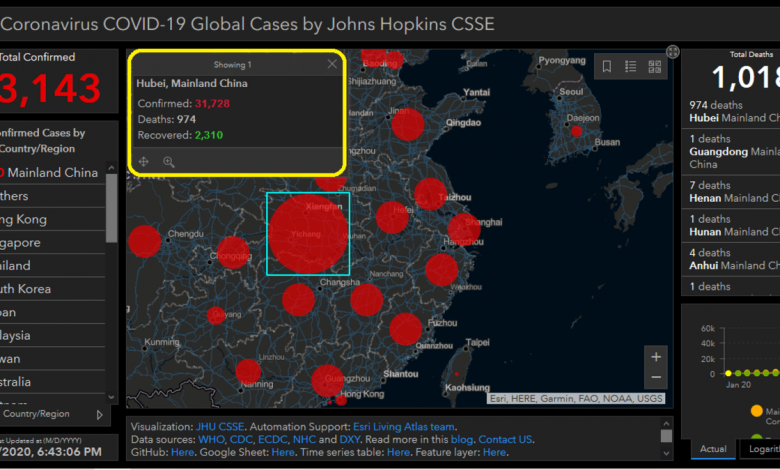Click the red circle near Fuzhou
This screenshot has height=470, width=780.
(406, 329)
